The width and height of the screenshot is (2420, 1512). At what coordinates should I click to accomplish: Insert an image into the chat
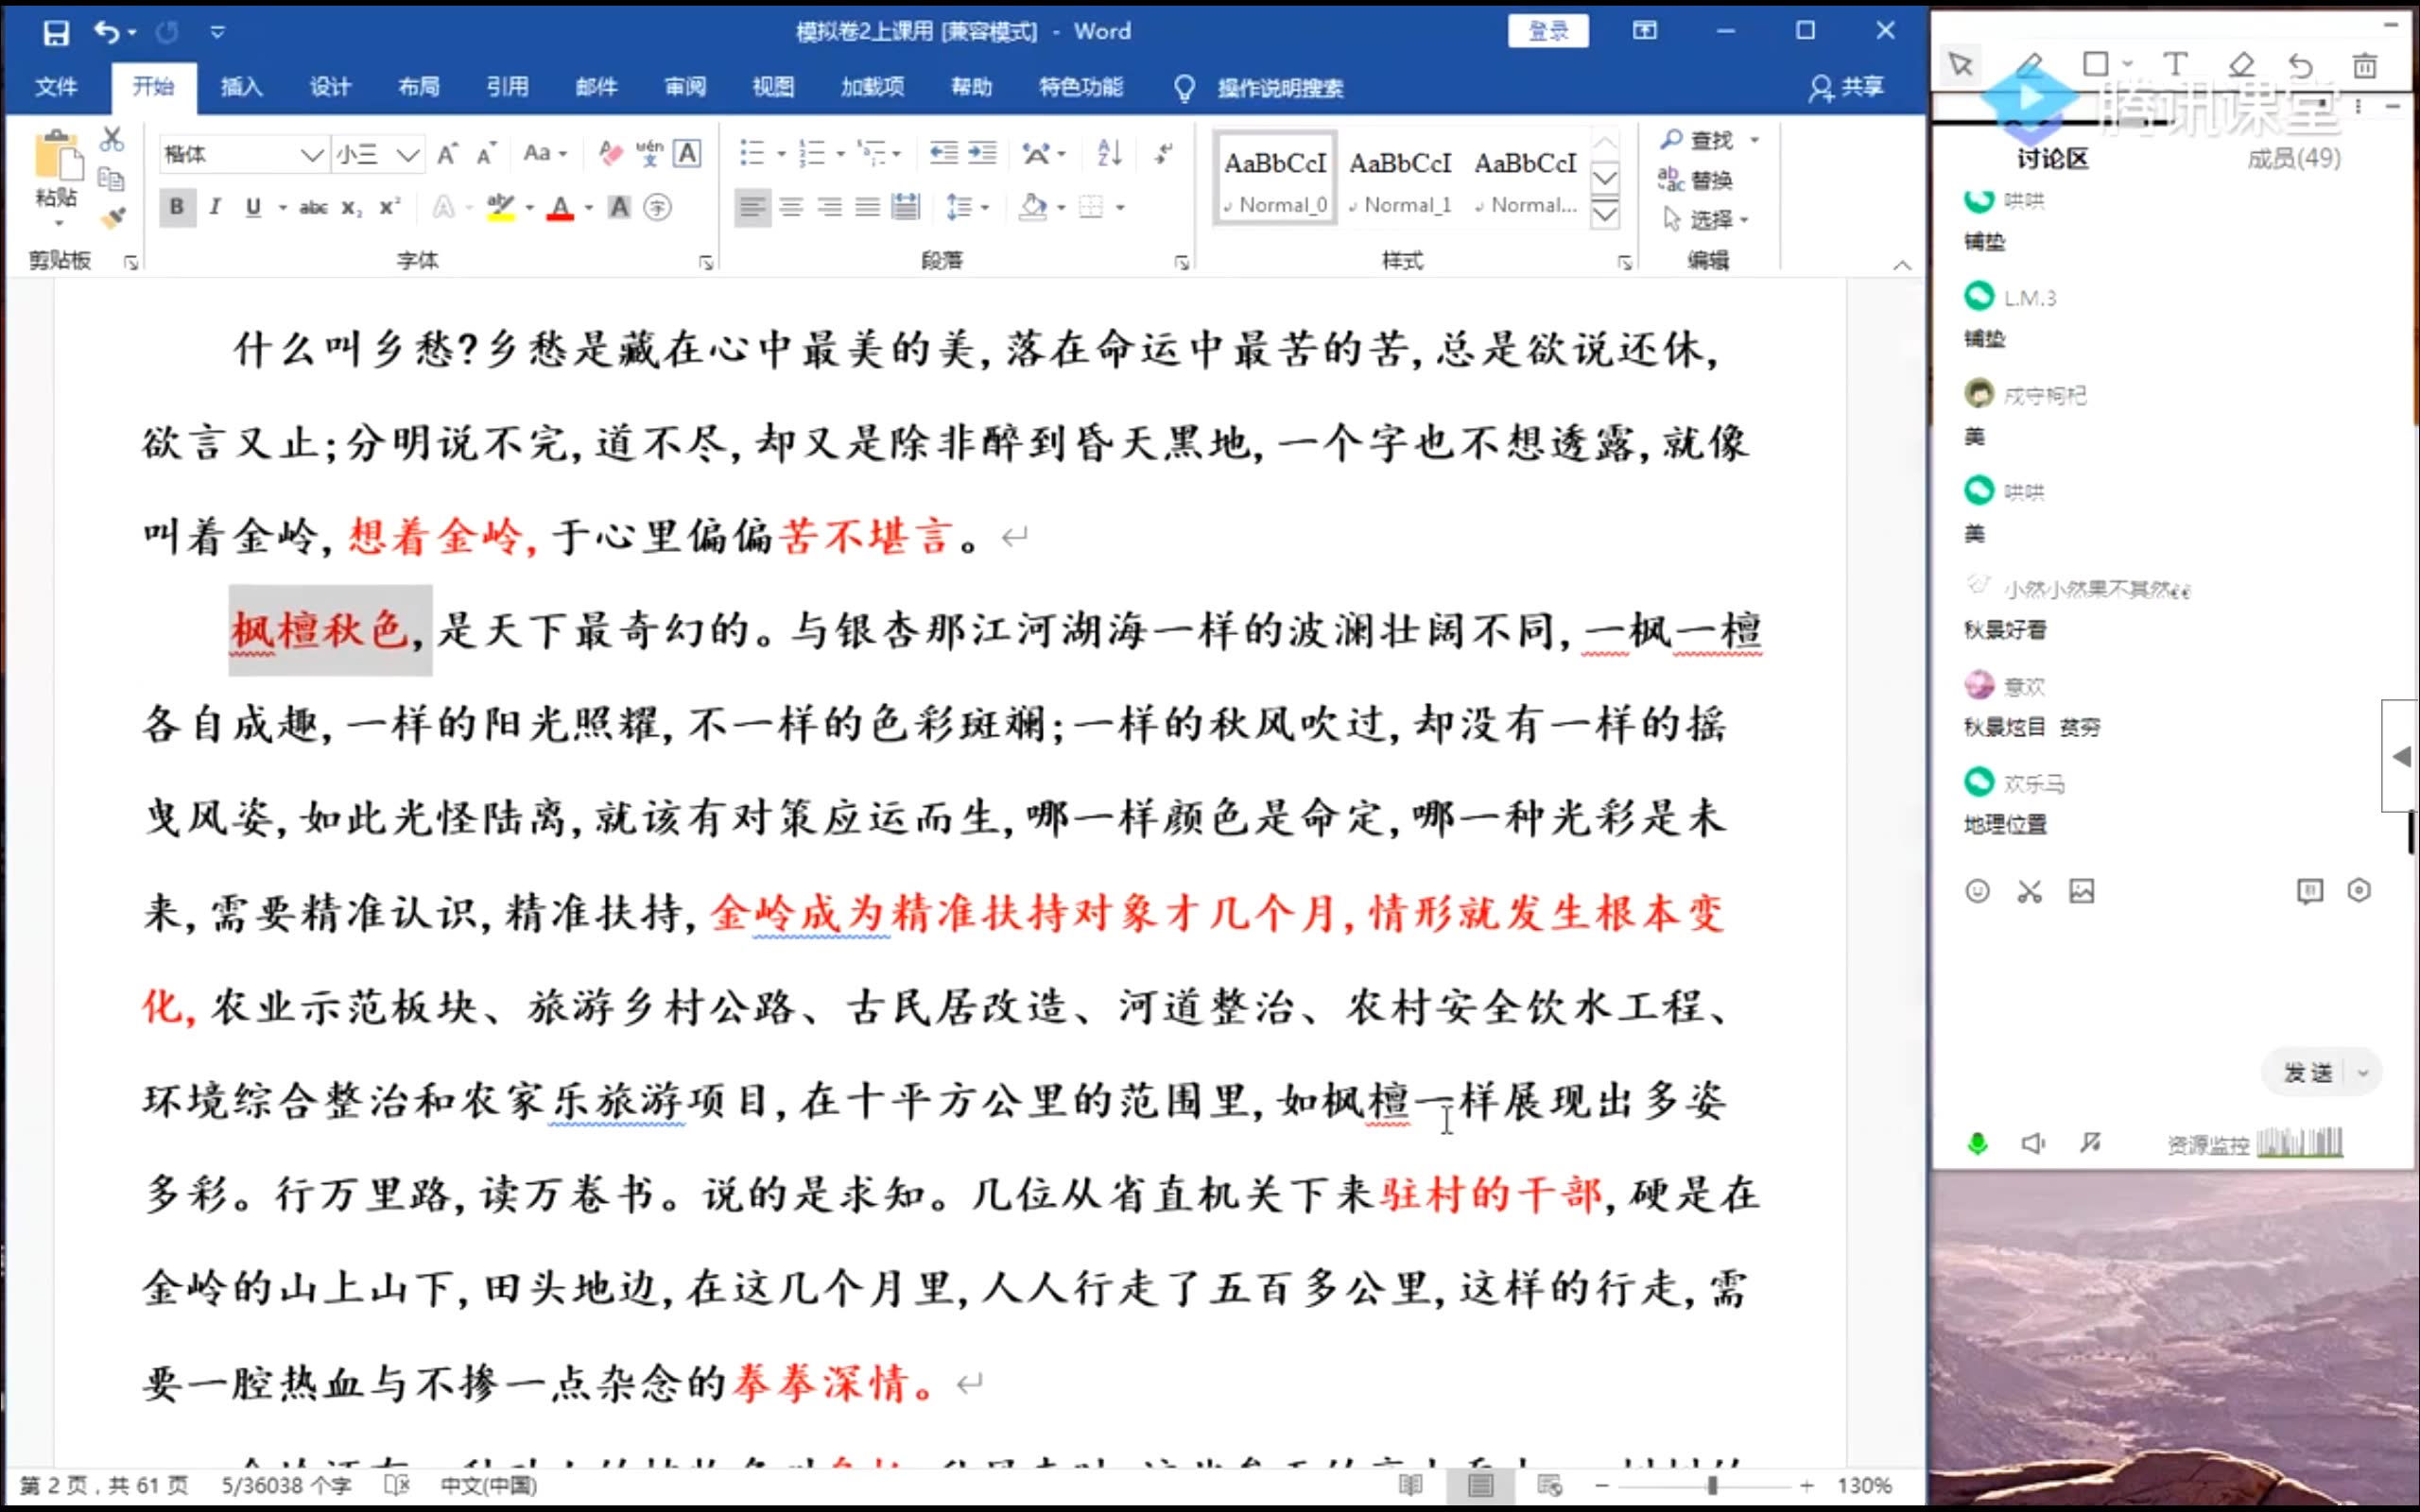2081,891
